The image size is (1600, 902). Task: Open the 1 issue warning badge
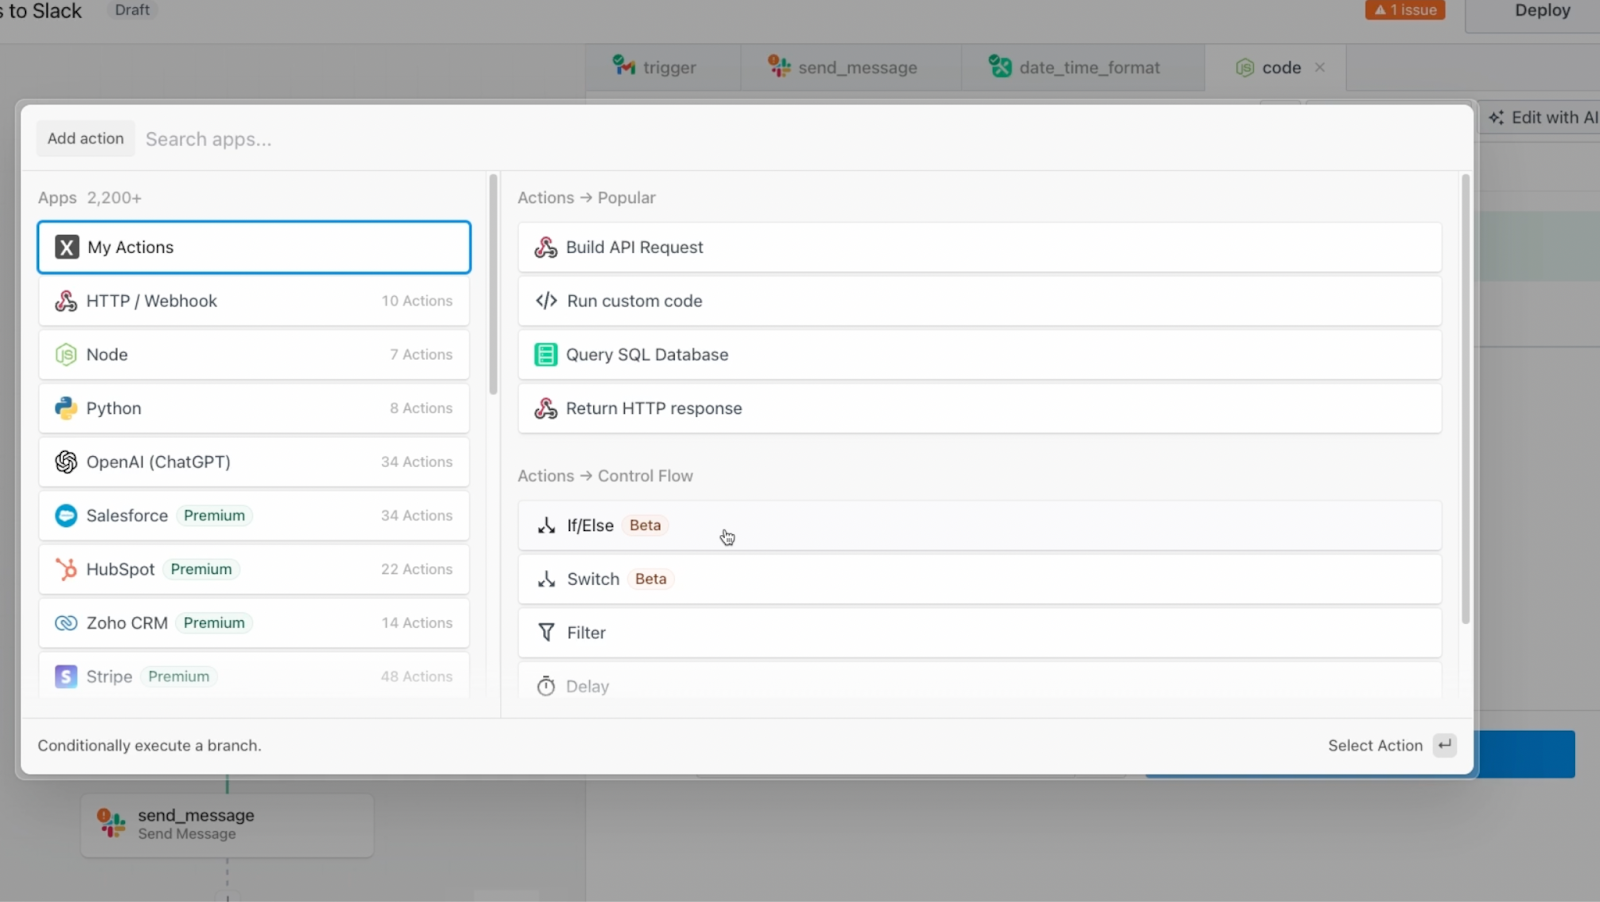point(1405,10)
